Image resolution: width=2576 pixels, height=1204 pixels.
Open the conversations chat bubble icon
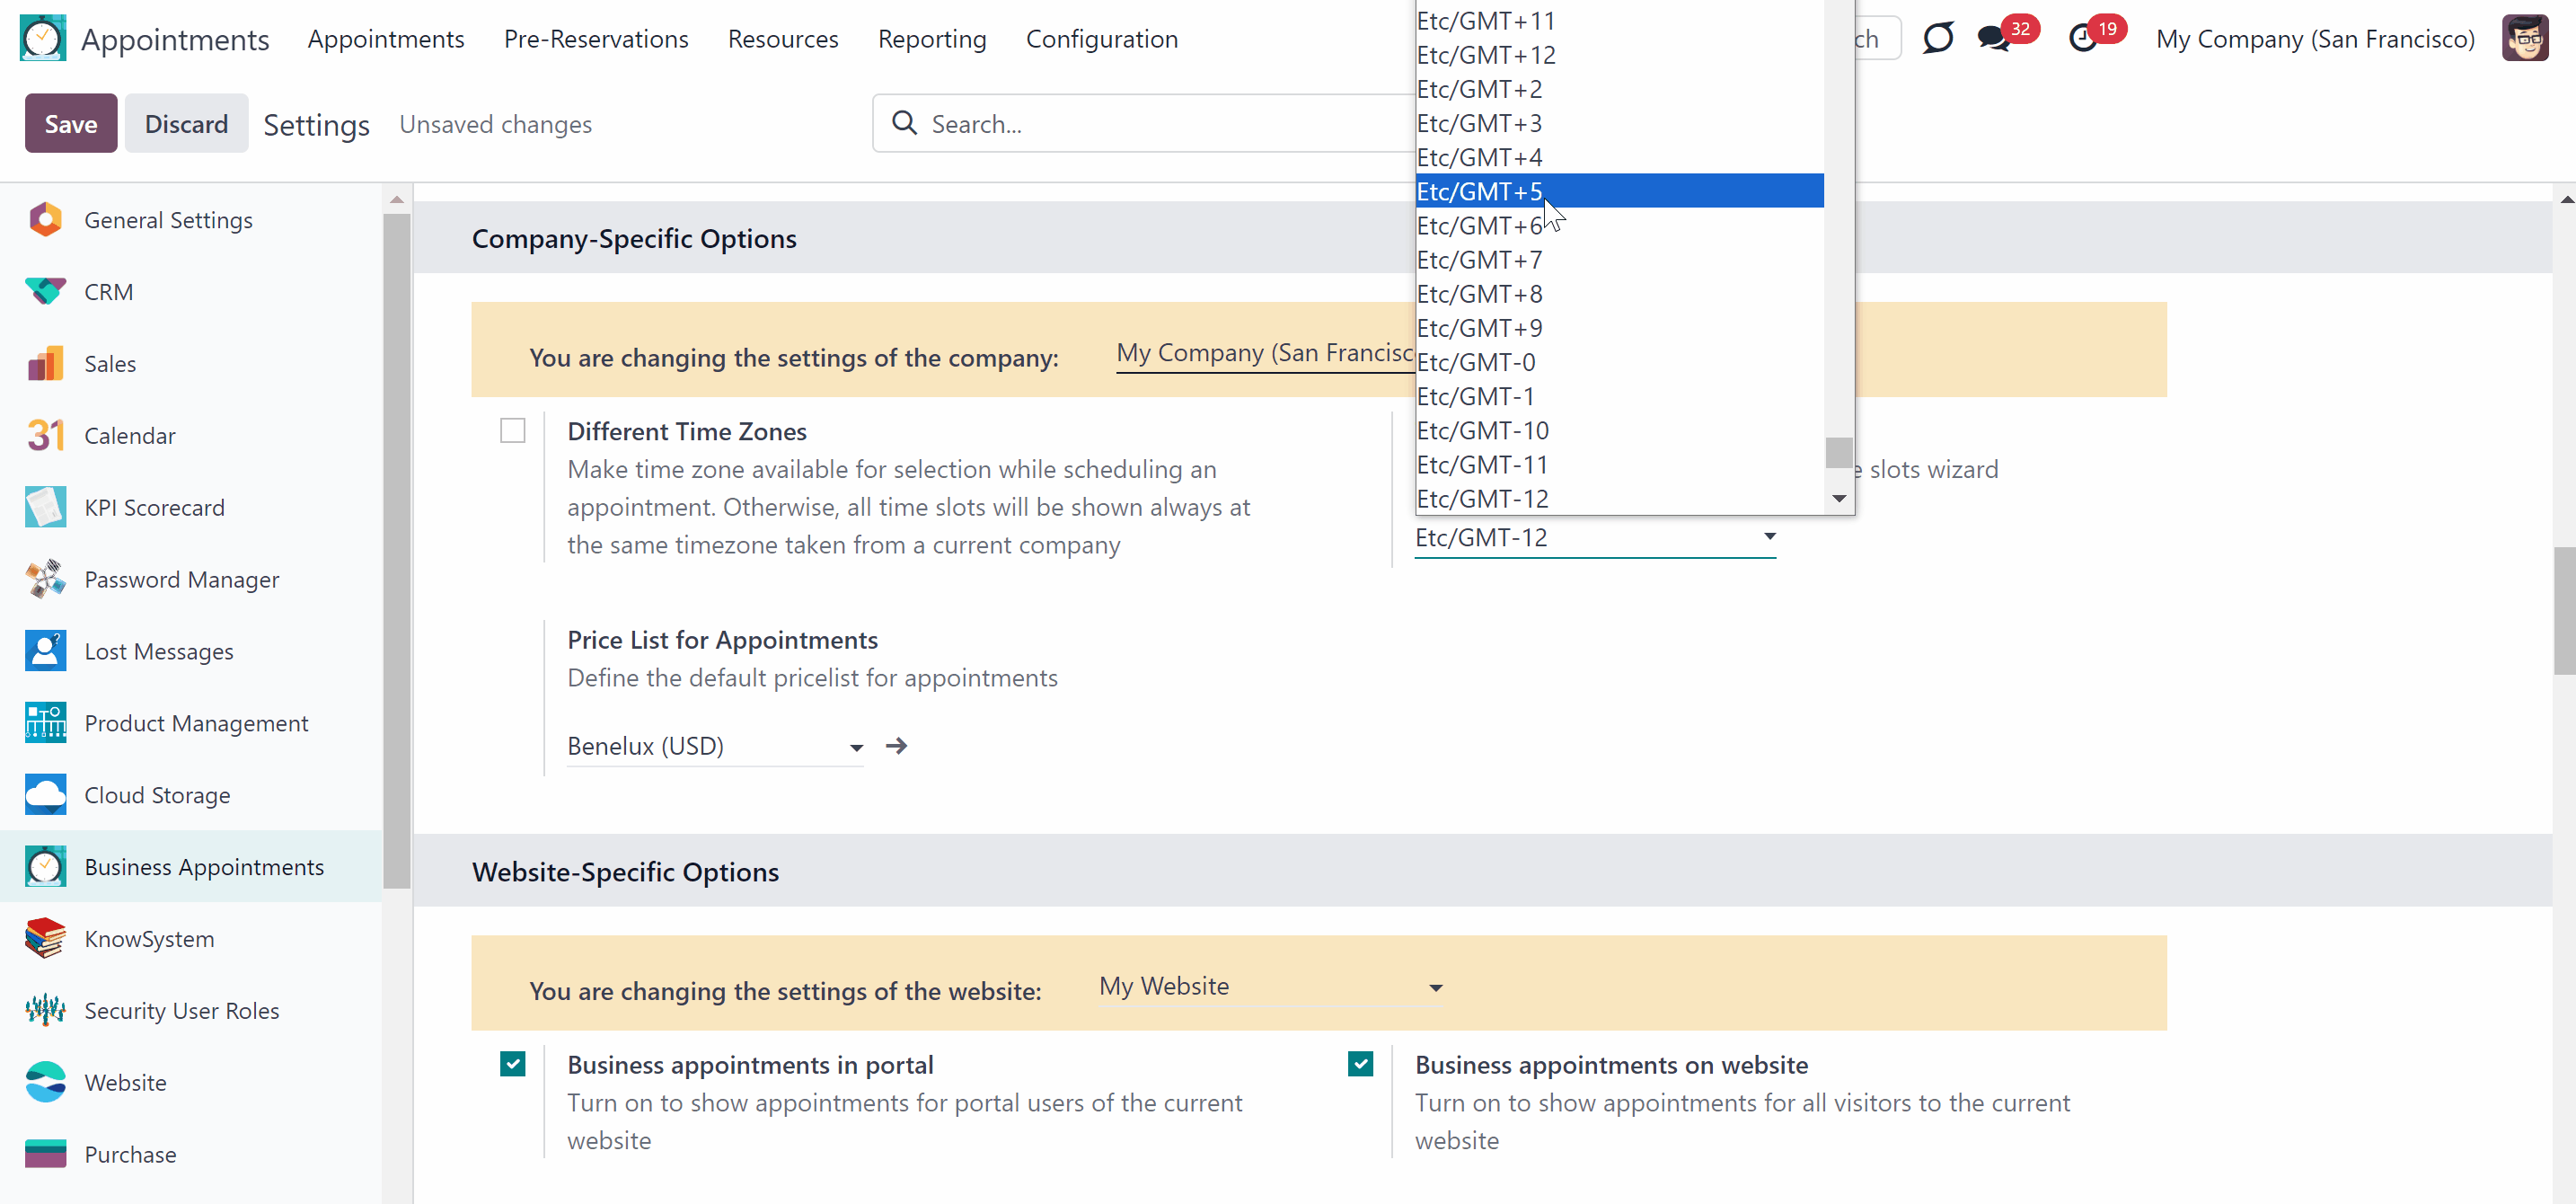coord(1993,39)
